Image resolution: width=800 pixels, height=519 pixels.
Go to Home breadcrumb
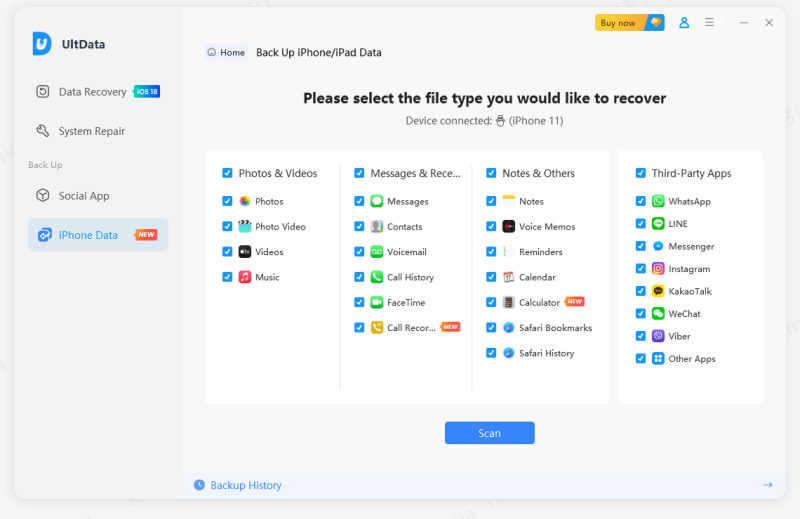tap(227, 52)
